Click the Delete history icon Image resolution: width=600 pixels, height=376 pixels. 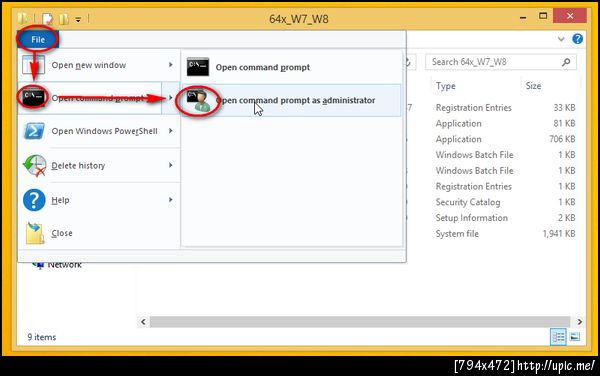pyautogui.click(x=34, y=166)
